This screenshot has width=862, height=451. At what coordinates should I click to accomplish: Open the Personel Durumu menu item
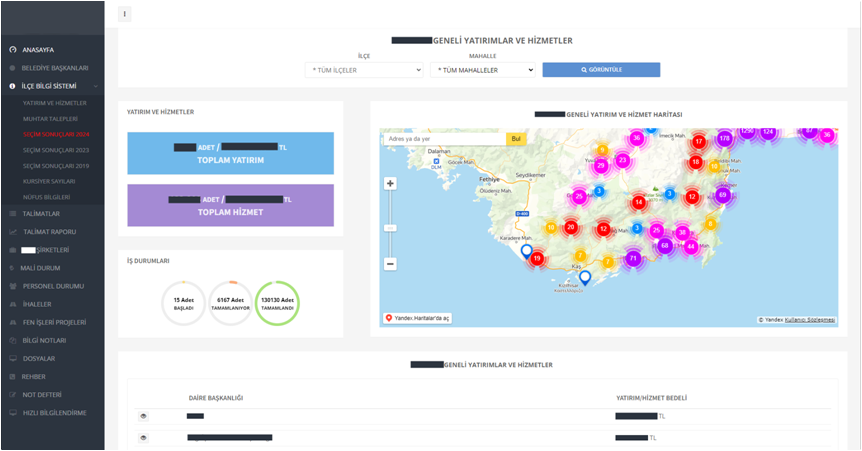click(x=52, y=286)
